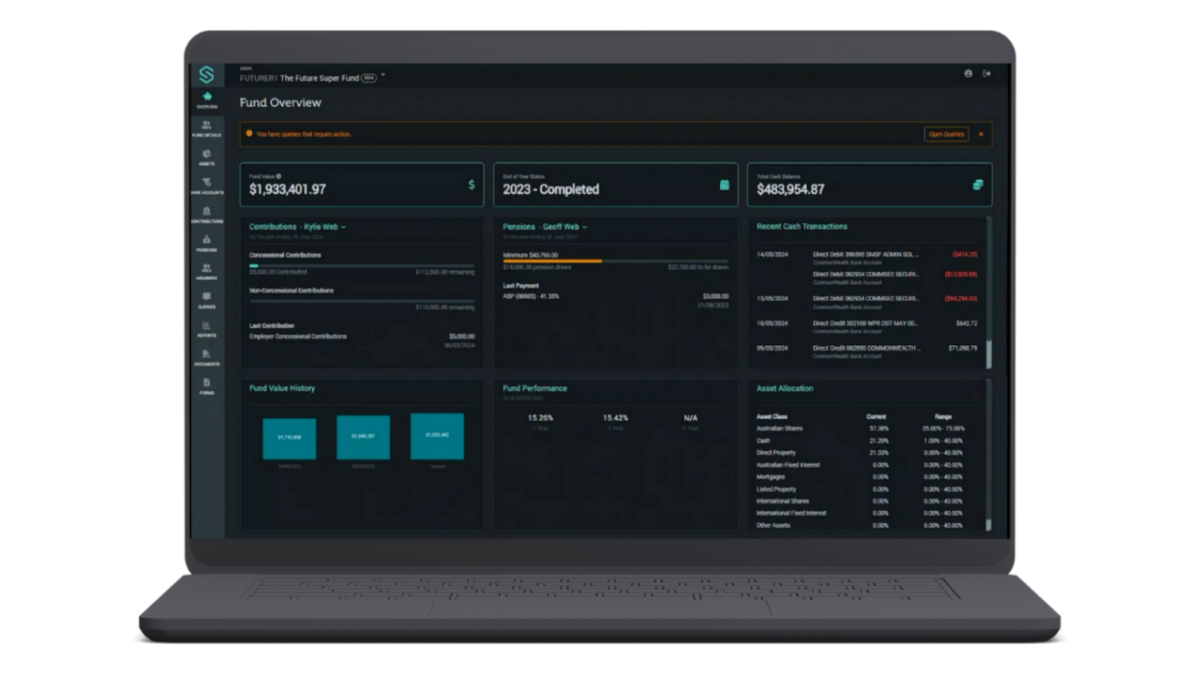1200x675 pixels.
Task: Open Queries from the sidebar
Action: coord(206,300)
